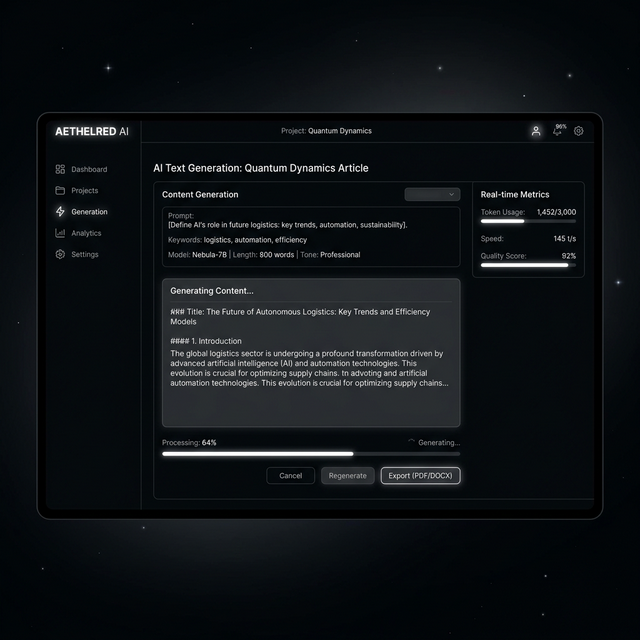Click the Processing 64% progress bar

pos(311,453)
